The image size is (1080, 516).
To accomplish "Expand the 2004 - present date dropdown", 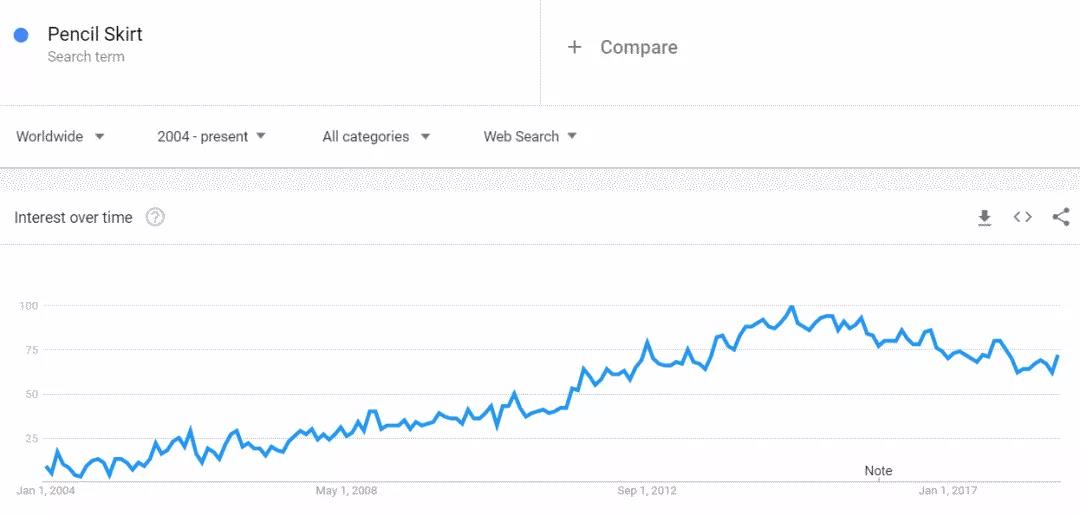I will [x=211, y=137].
